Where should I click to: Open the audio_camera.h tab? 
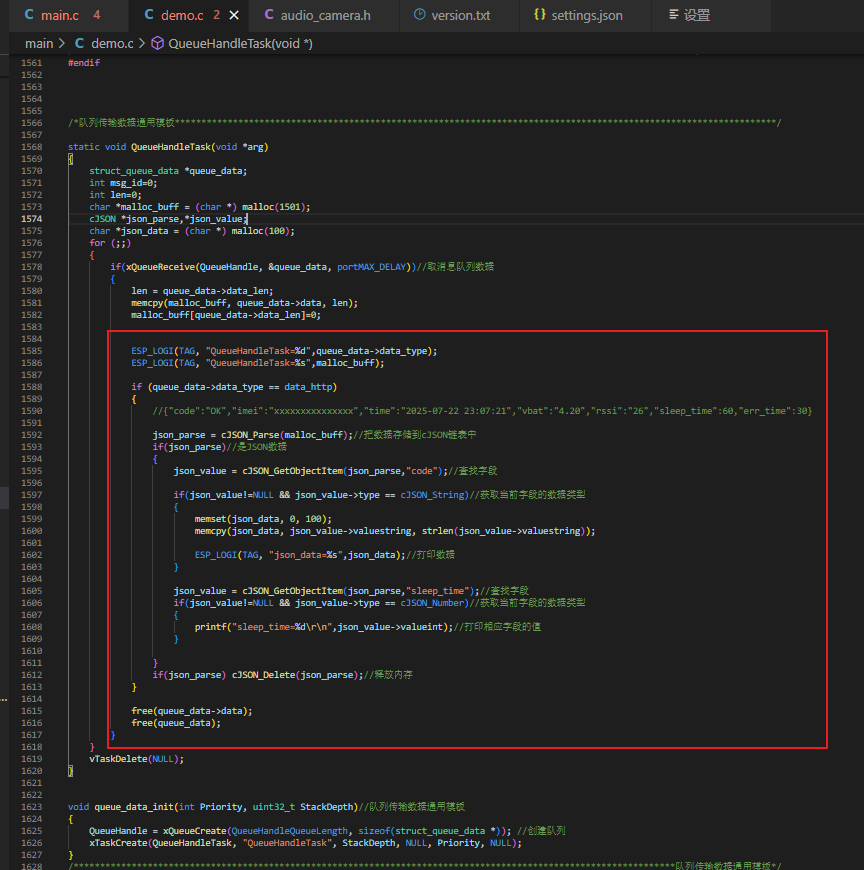point(325,15)
